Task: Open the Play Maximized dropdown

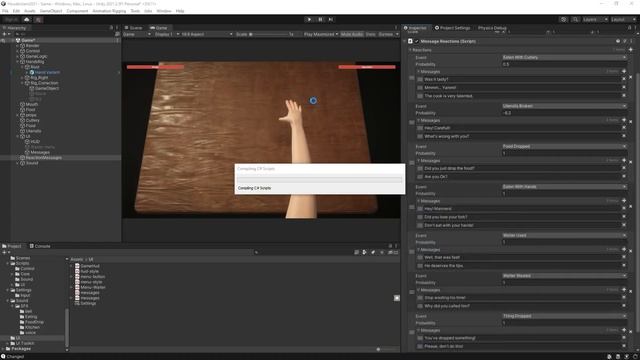Action: pyautogui.click(x=321, y=34)
